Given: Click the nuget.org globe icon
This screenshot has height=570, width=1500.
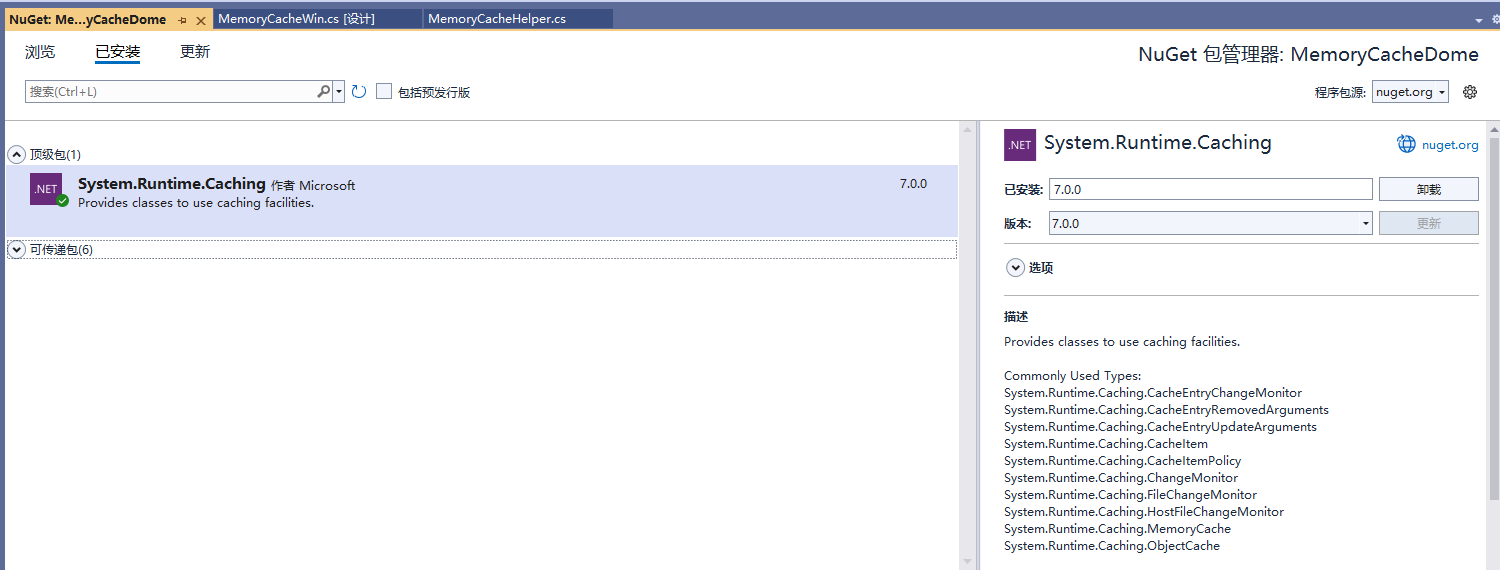Looking at the screenshot, I should (x=1407, y=145).
